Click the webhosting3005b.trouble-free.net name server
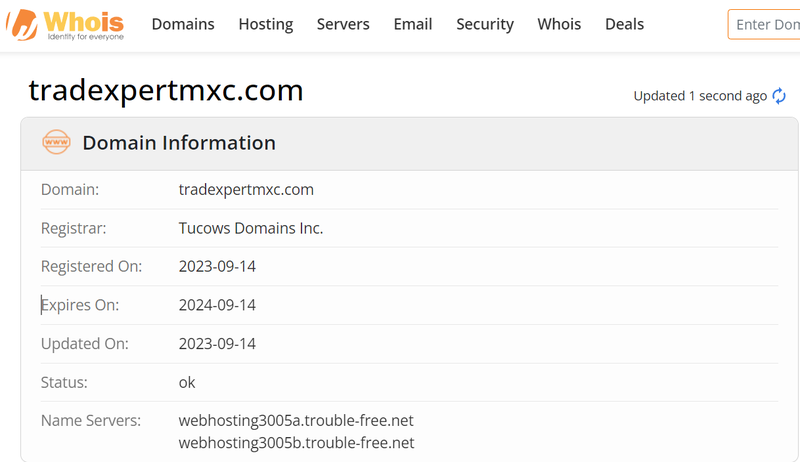The width and height of the screenshot is (800, 462). (x=296, y=442)
